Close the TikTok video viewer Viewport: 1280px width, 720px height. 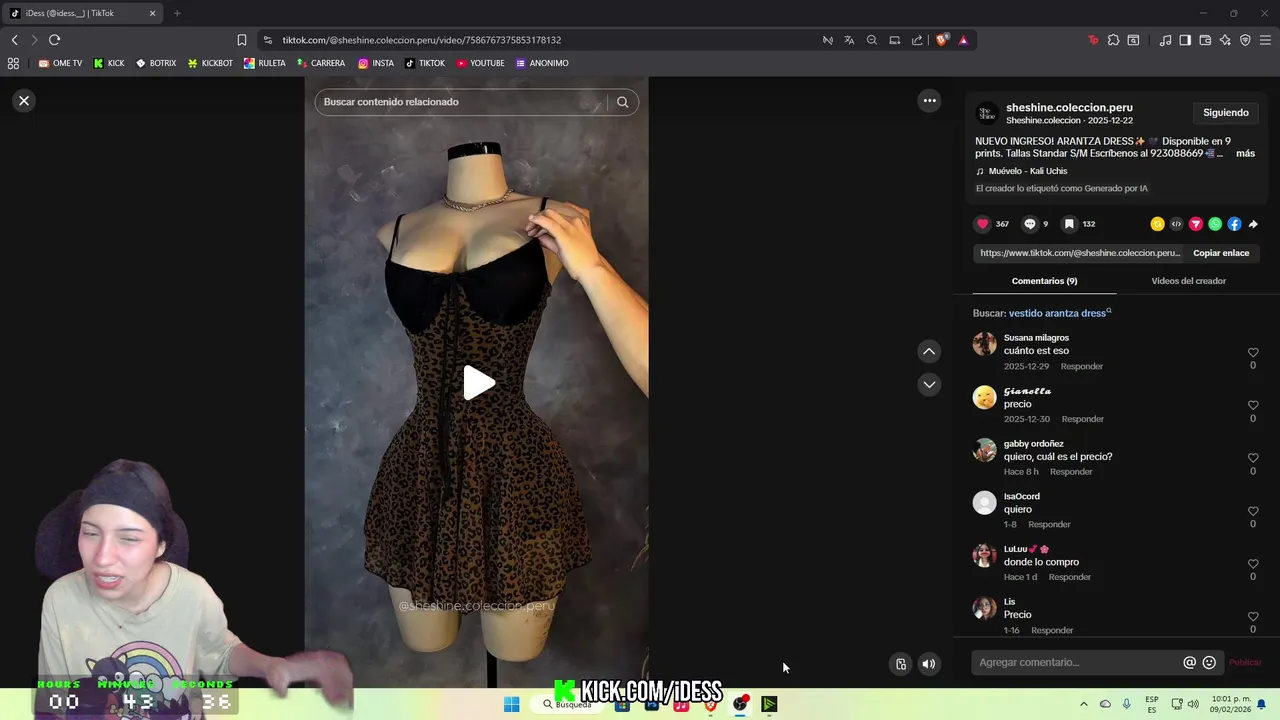[x=24, y=101]
